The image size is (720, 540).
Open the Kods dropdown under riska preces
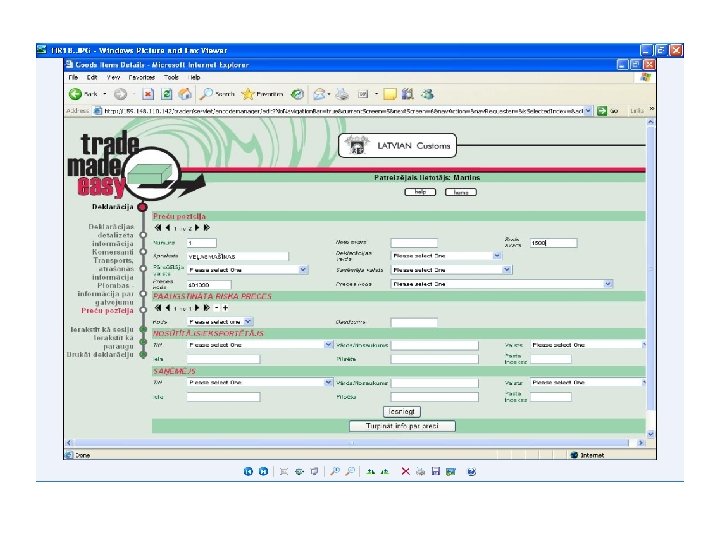tap(248, 321)
